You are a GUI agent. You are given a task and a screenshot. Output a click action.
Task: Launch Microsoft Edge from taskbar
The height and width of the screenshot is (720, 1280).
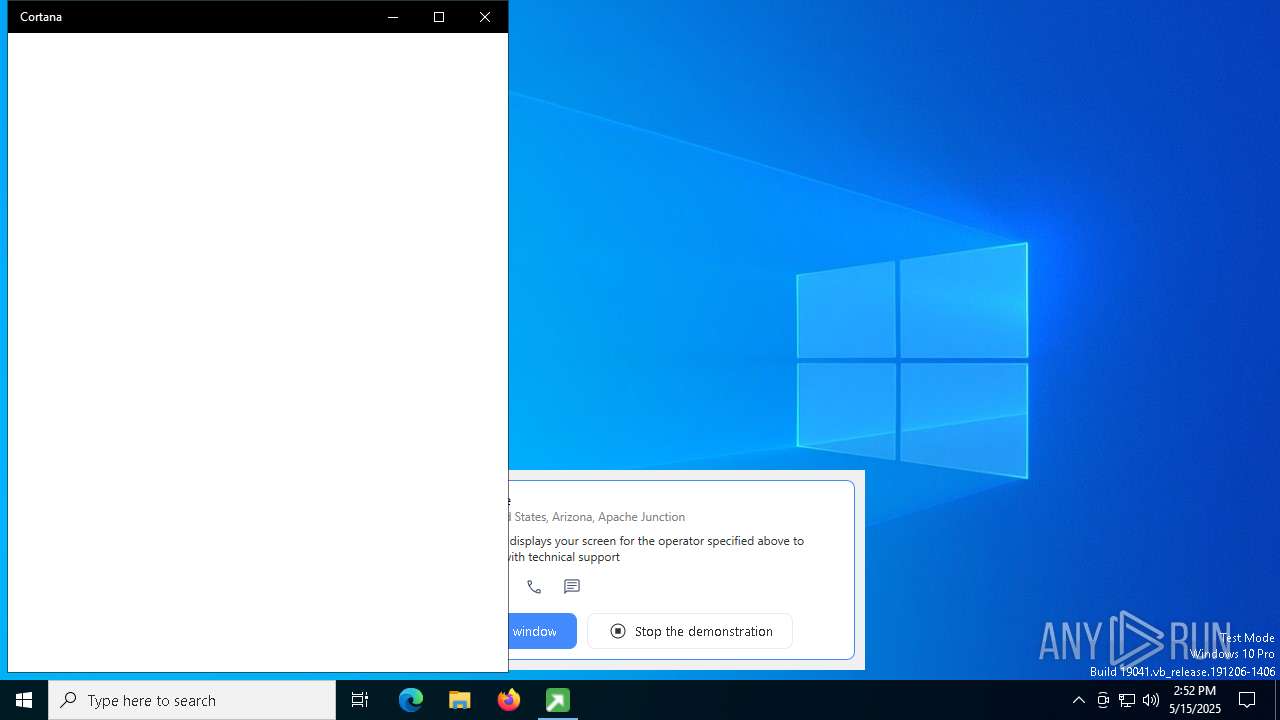[411, 700]
